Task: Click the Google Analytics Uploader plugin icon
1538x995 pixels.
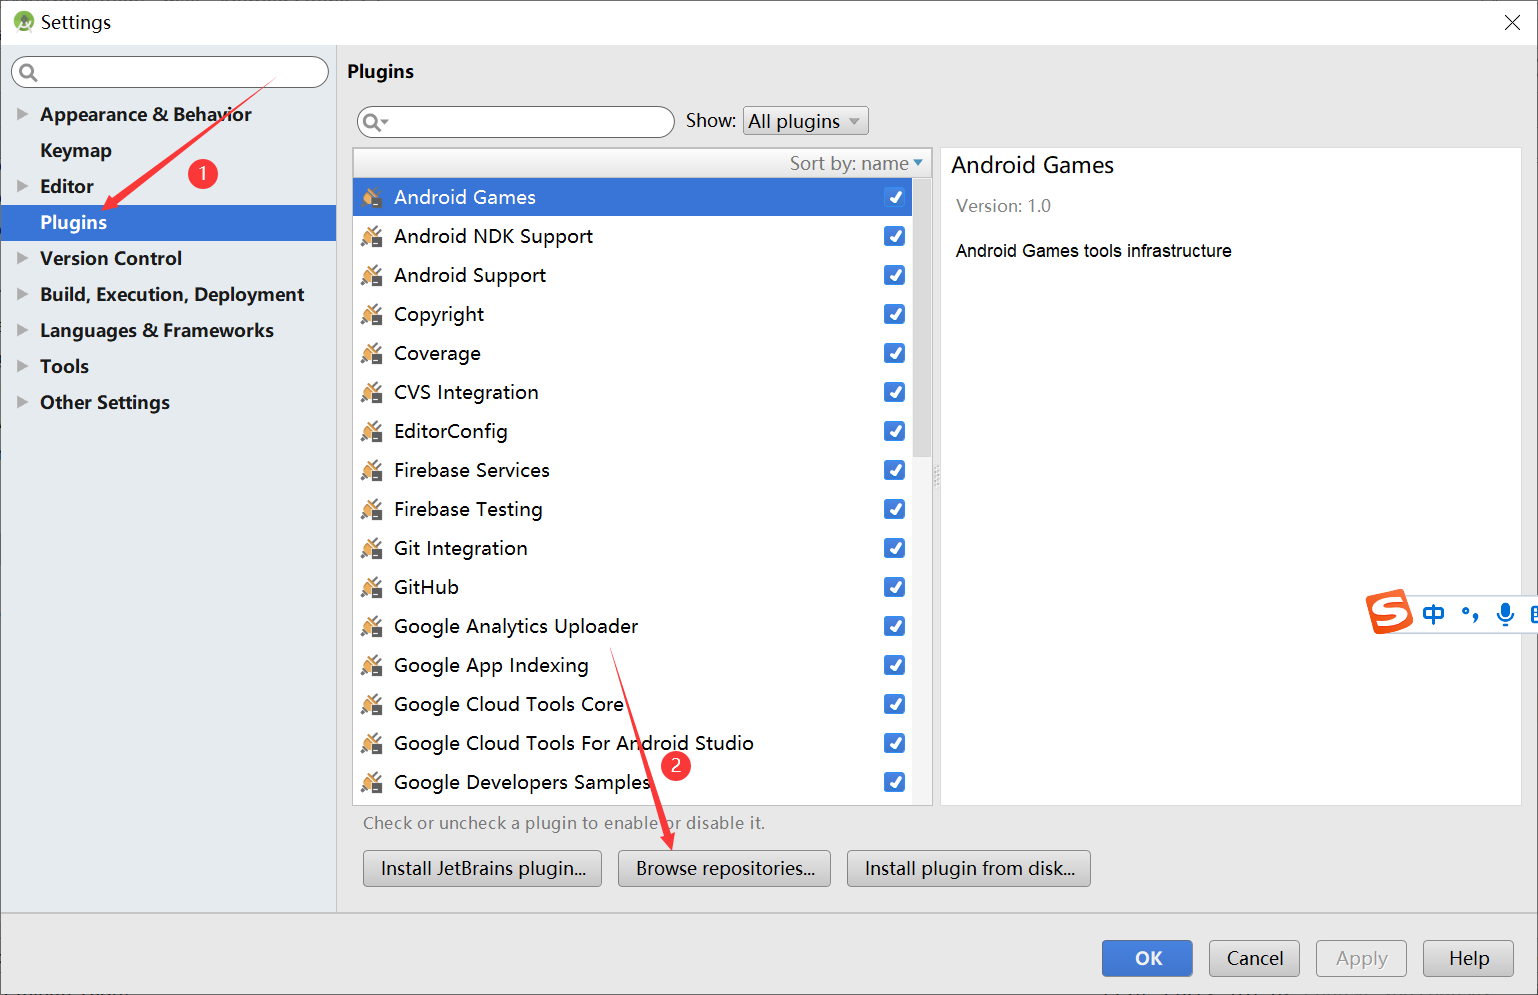Action: [372, 626]
